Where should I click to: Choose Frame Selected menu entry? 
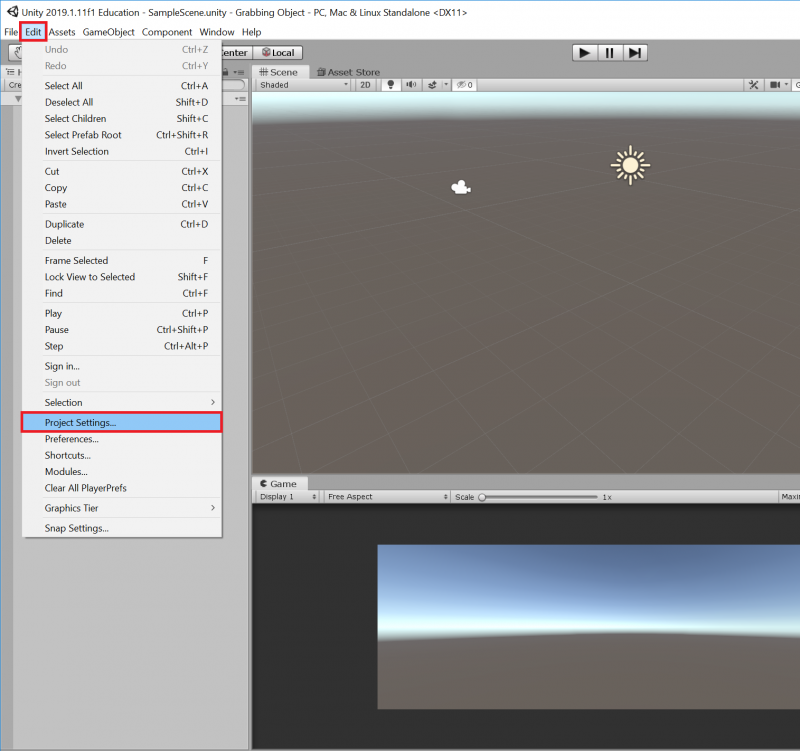click(x=121, y=261)
